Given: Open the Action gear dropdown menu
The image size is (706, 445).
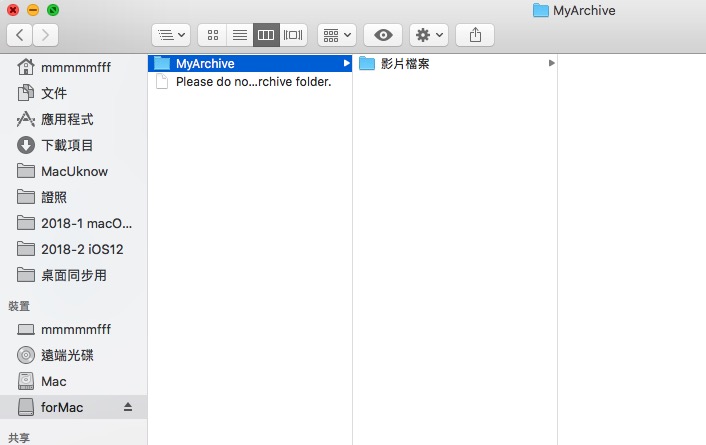Looking at the screenshot, I should point(429,35).
